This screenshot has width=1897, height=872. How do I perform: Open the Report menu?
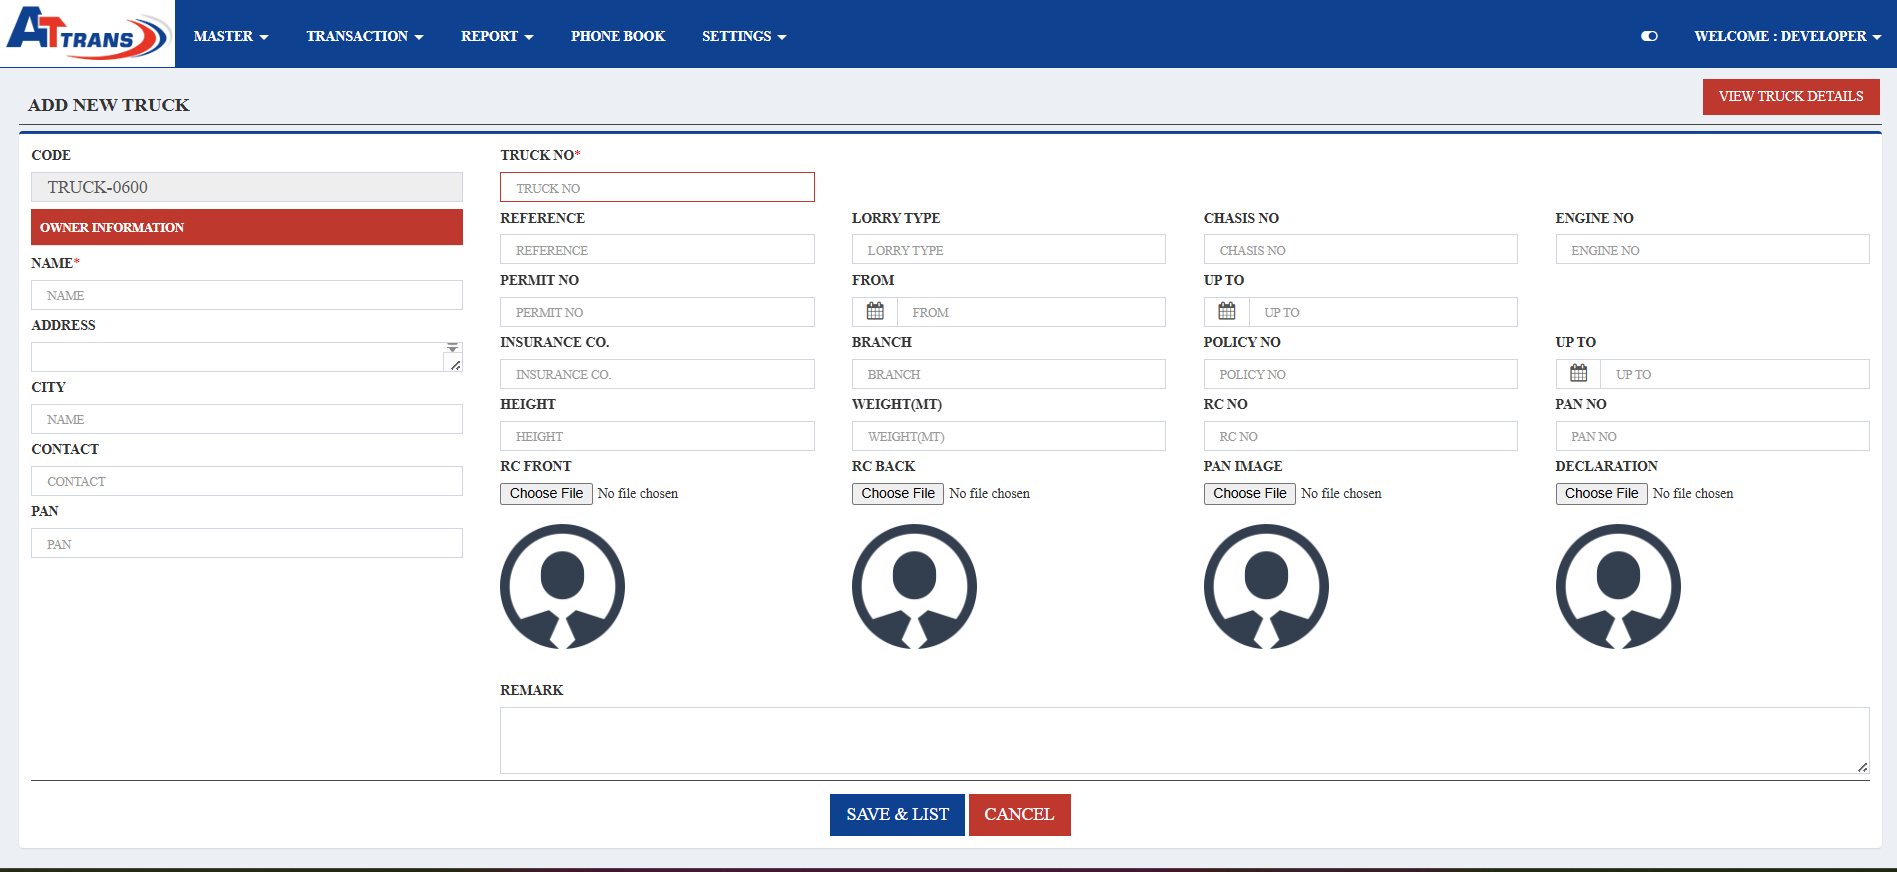pyautogui.click(x=497, y=36)
